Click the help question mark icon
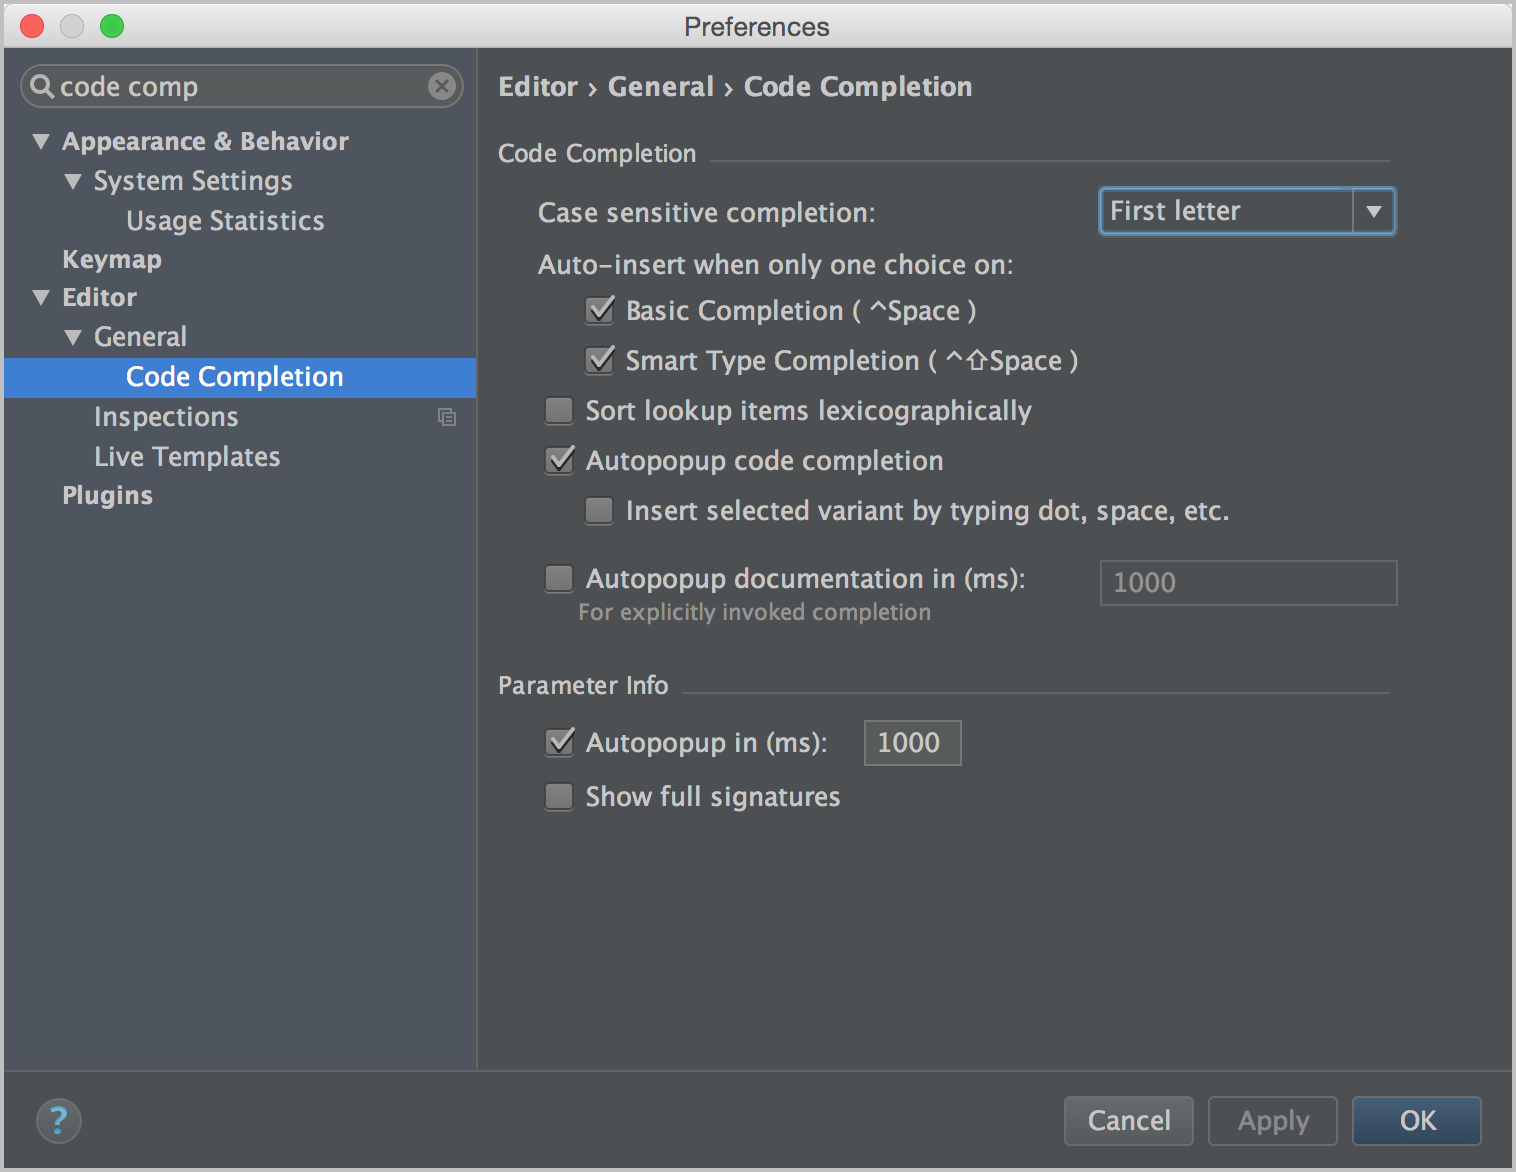The height and width of the screenshot is (1172, 1516). tap(58, 1120)
